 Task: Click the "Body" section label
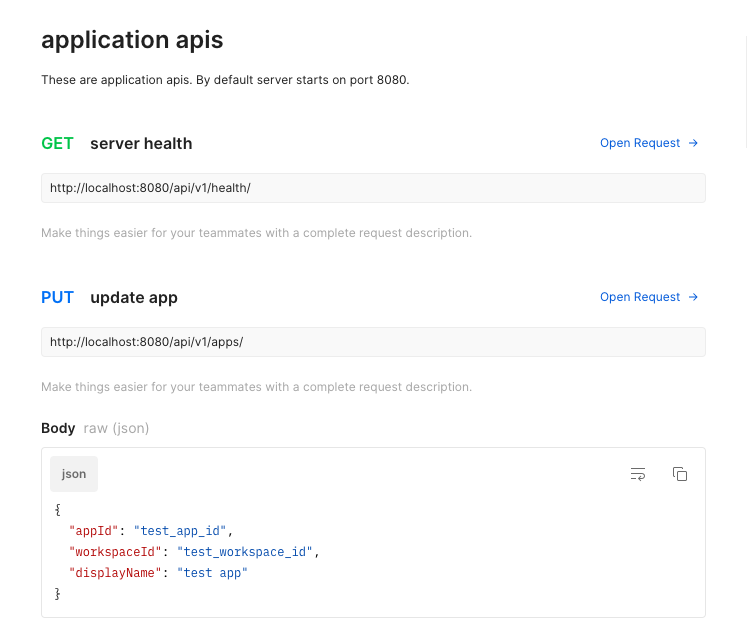click(58, 428)
